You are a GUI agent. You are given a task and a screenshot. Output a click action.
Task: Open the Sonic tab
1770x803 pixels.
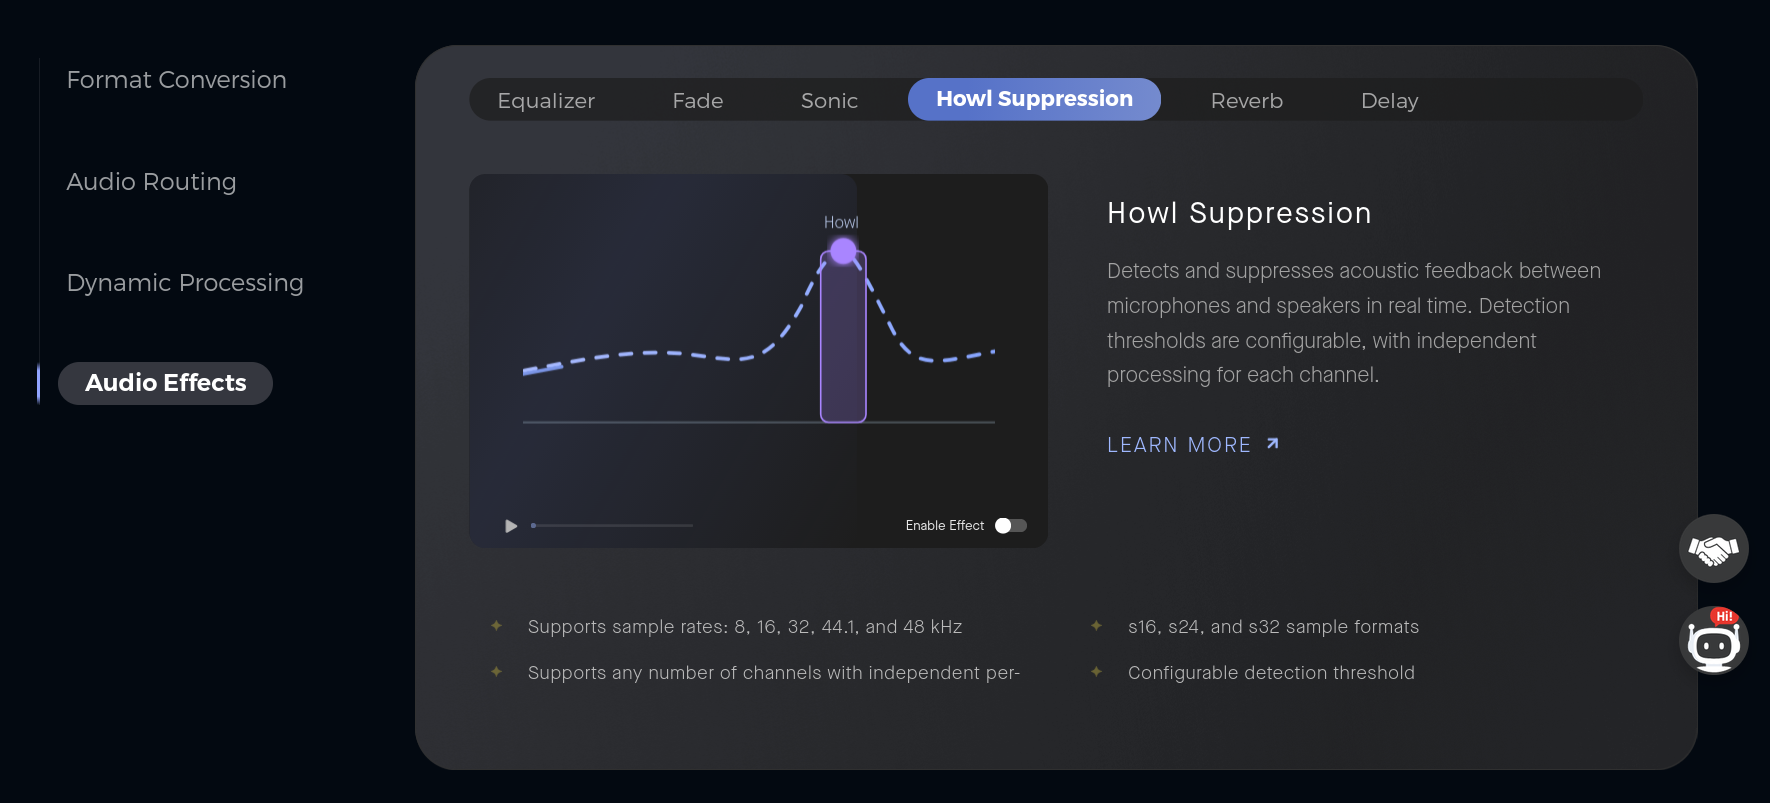[829, 100]
